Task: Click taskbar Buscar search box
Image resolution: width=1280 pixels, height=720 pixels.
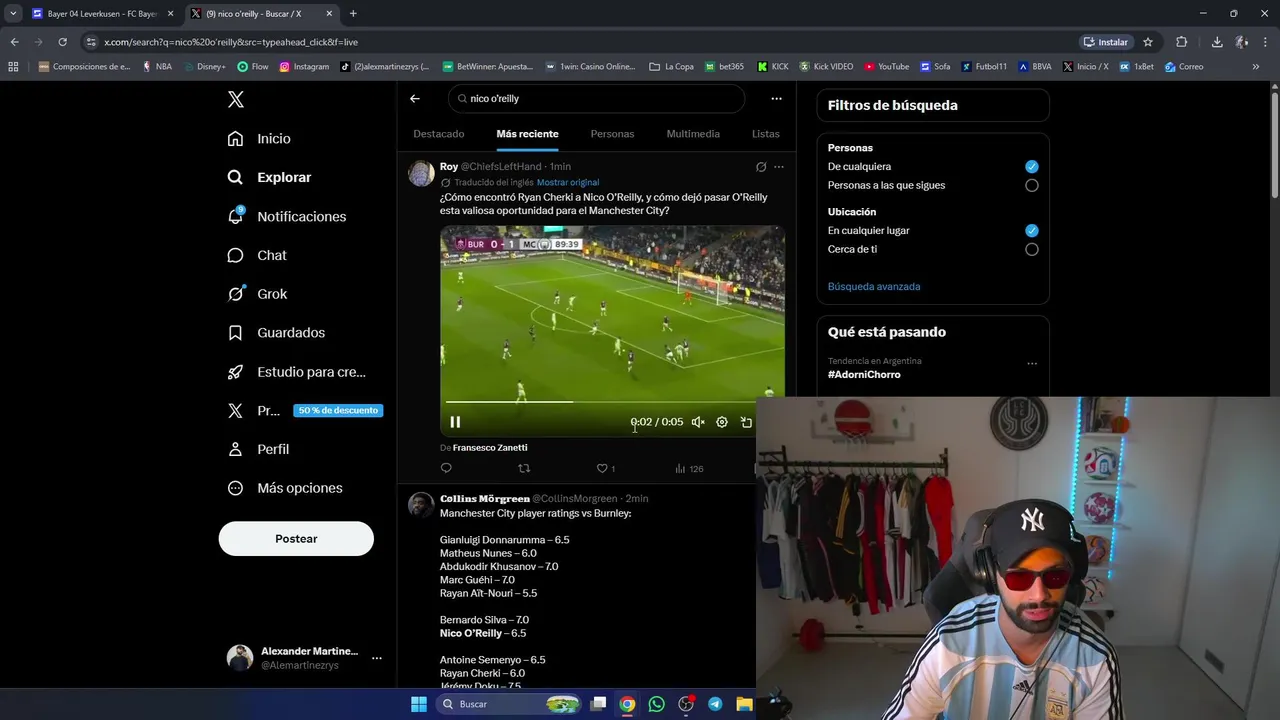Action: [x=510, y=704]
